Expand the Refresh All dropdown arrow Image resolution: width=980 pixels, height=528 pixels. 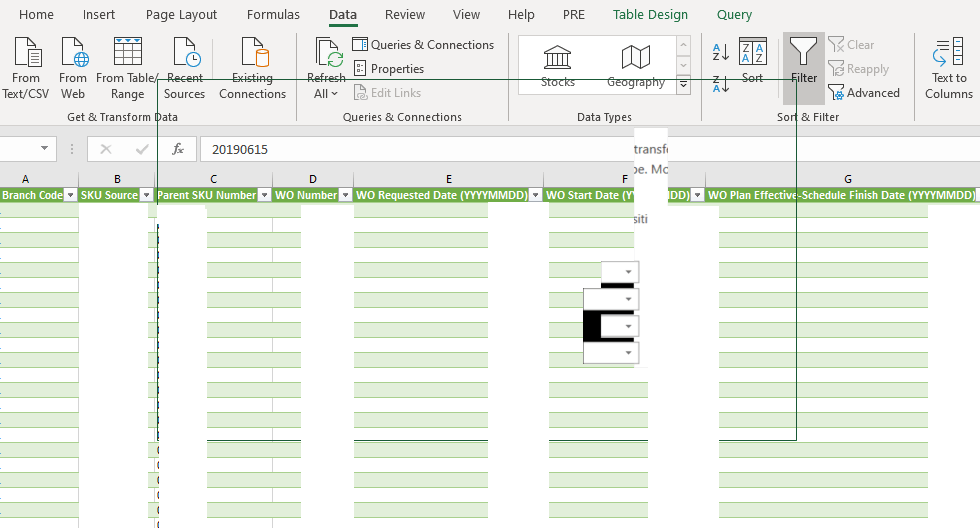click(334, 94)
